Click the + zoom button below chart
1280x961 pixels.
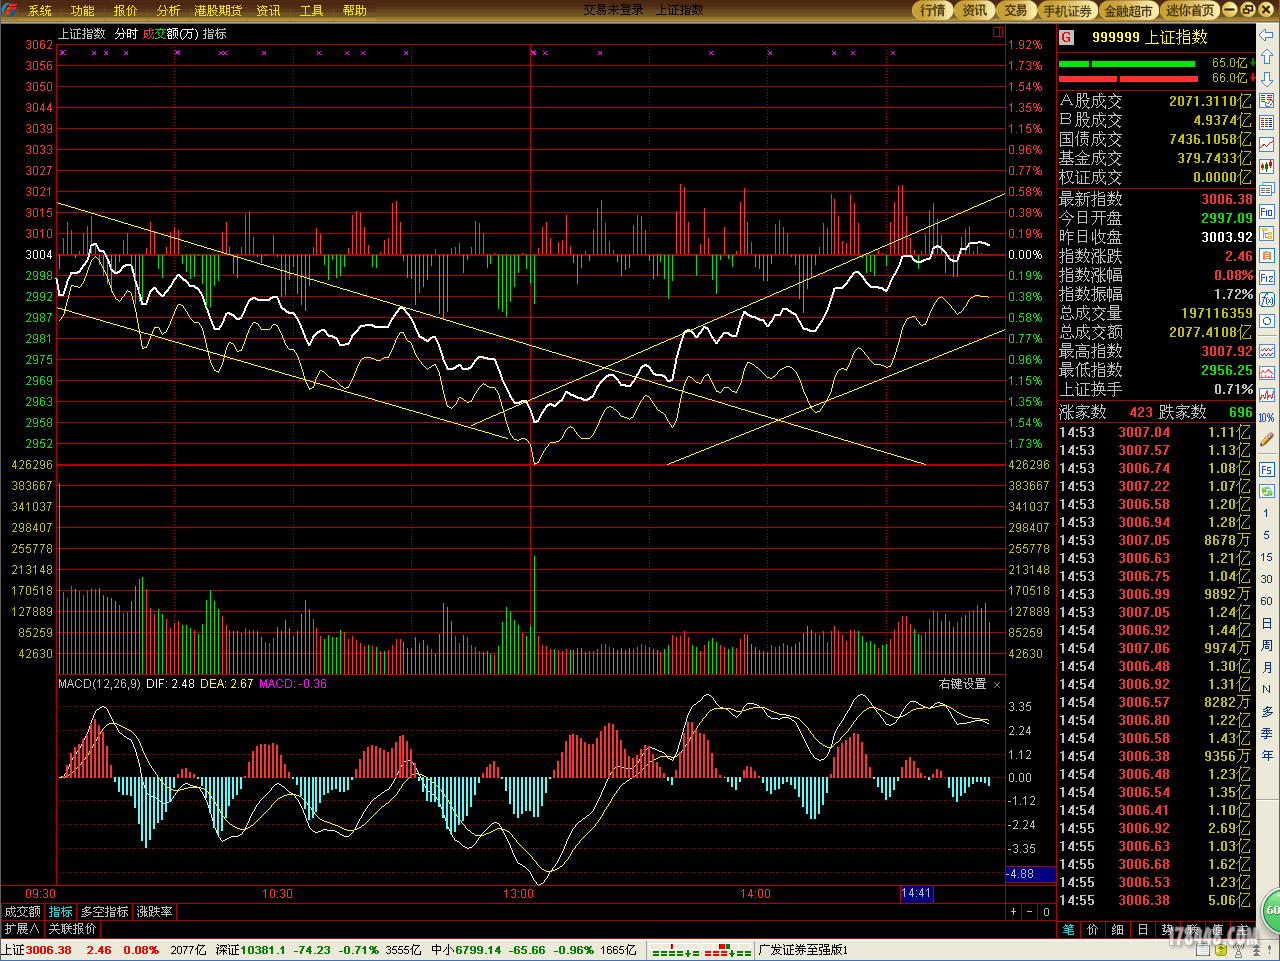(1014, 912)
